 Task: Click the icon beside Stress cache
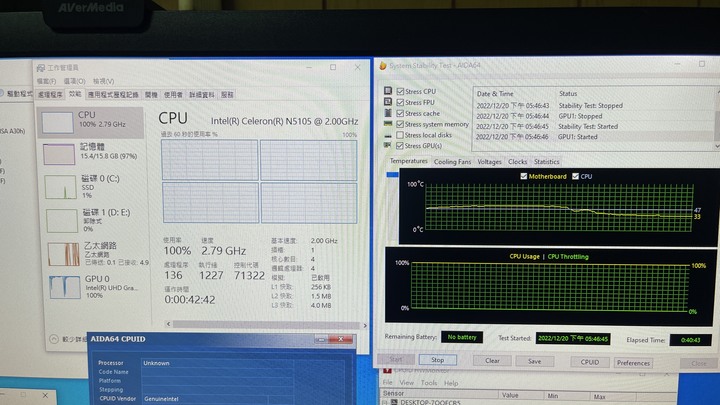[388, 113]
